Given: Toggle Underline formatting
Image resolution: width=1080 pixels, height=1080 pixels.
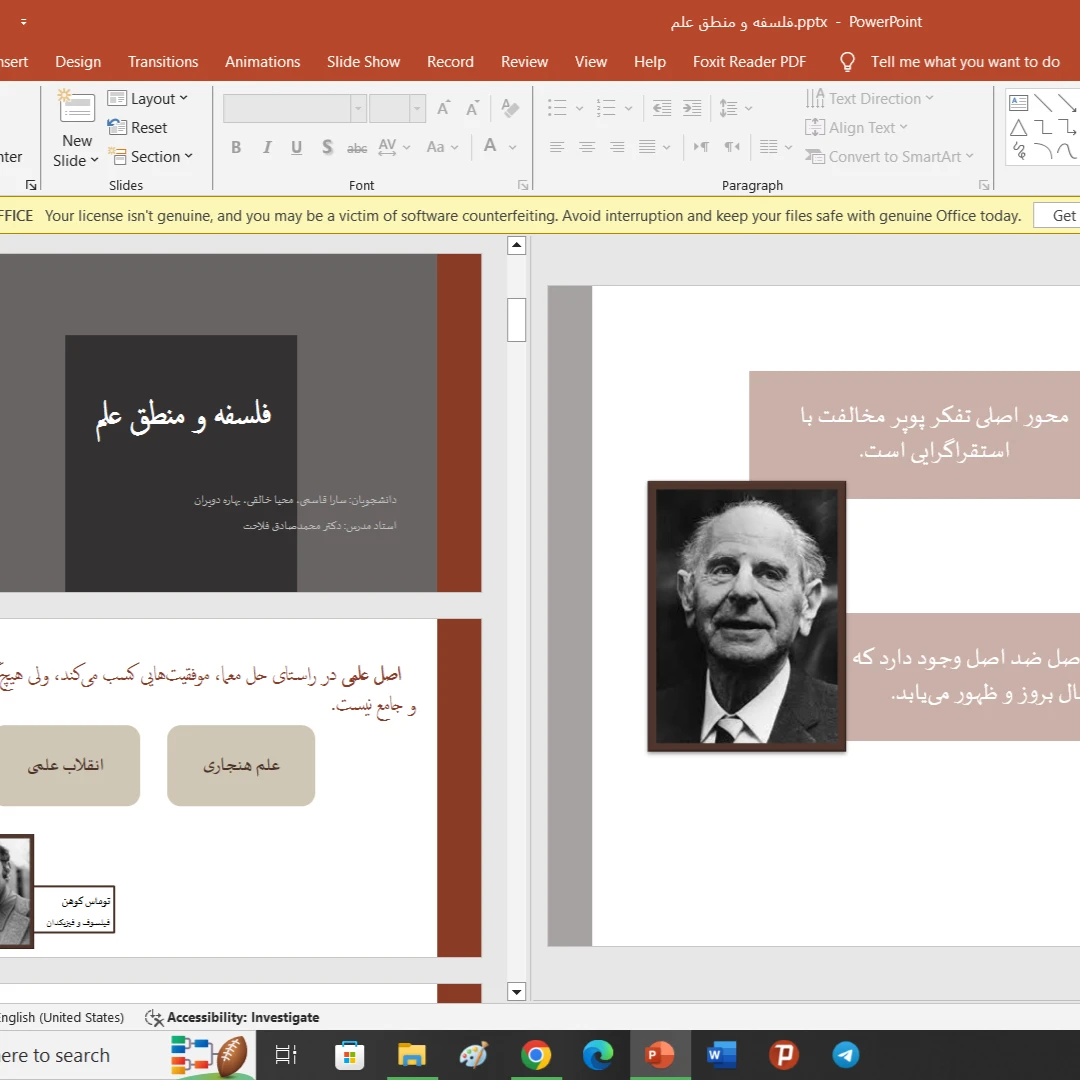Looking at the screenshot, I should tap(297, 148).
